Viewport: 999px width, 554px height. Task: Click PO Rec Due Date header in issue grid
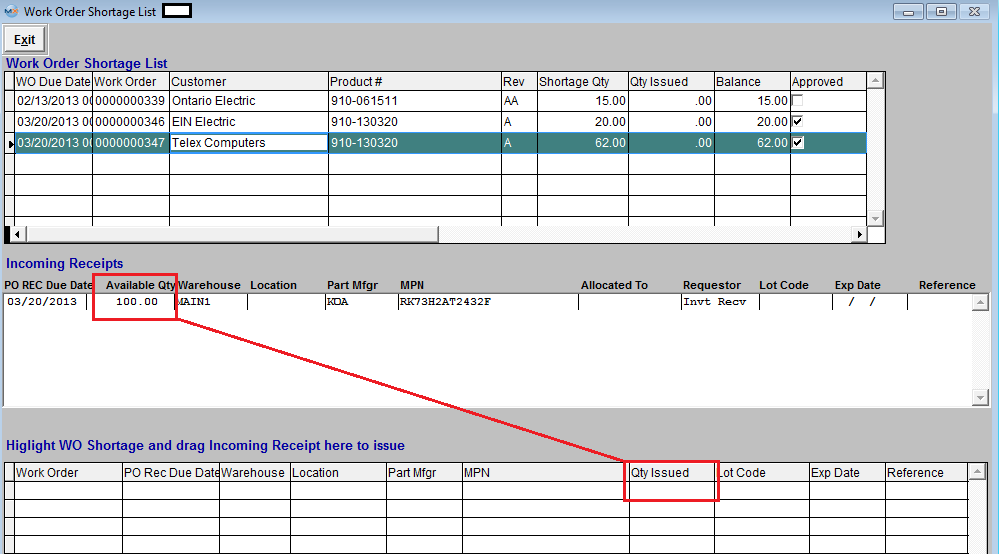pyautogui.click(x=171, y=472)
